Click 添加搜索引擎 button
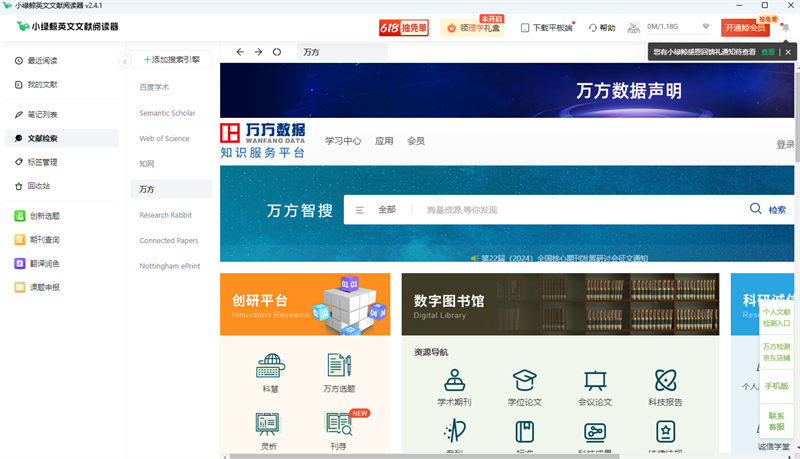This screenshot has height=459, width=800. pyautogui.click(x=171, y=60)
